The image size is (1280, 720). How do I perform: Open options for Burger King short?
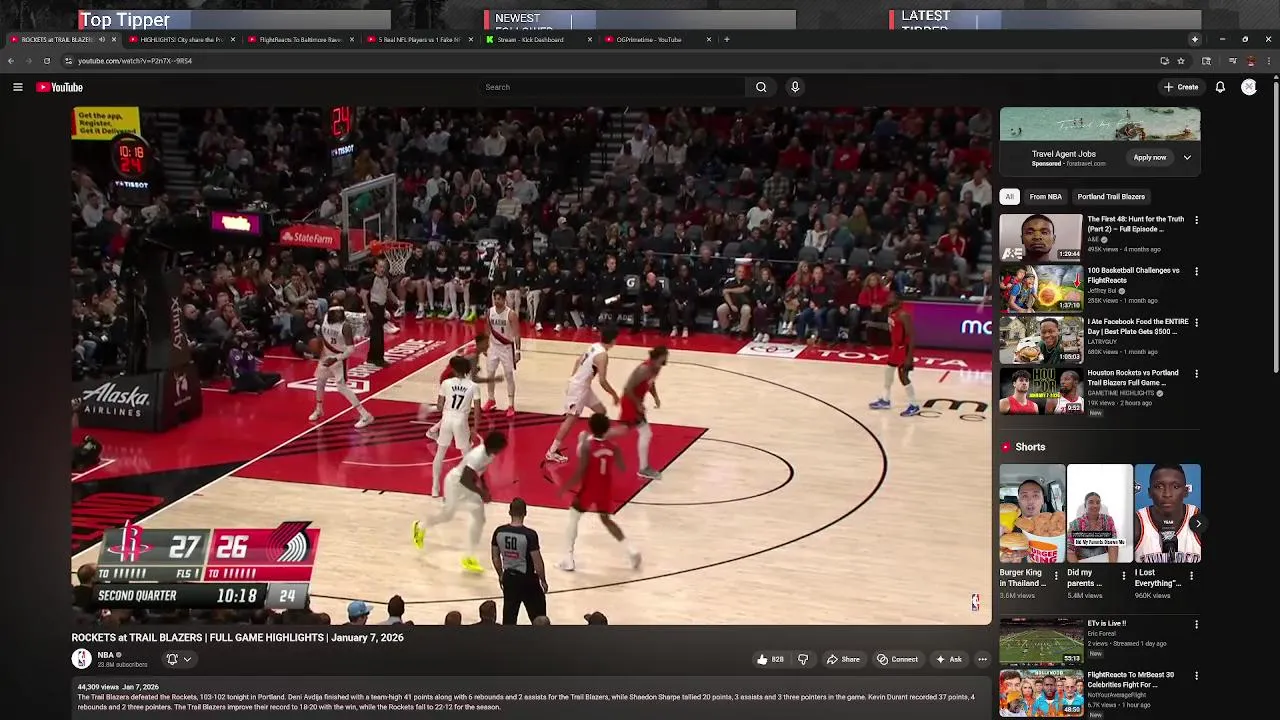point(1056,576)
